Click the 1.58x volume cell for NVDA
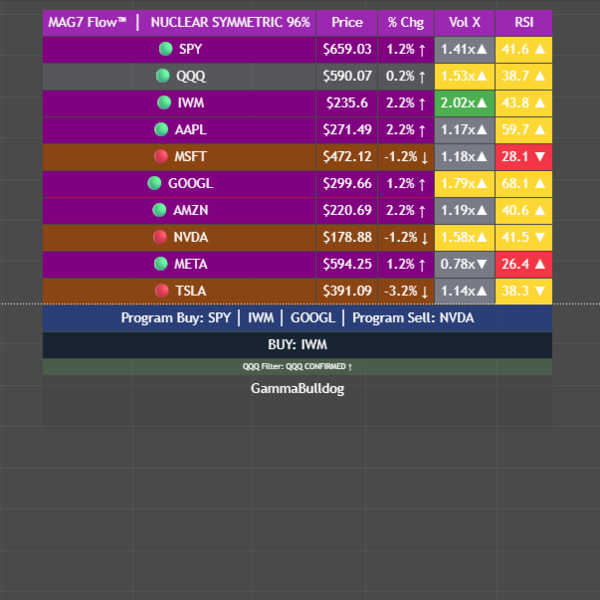Screen dimensions: 600x600 (465, 237)
